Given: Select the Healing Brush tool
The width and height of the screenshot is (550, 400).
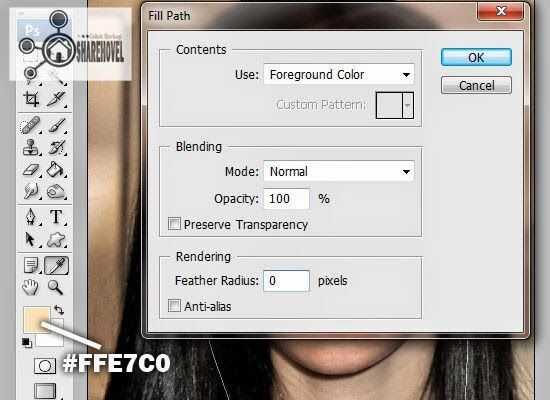Looking at the screenshot, I should point(31,125).
